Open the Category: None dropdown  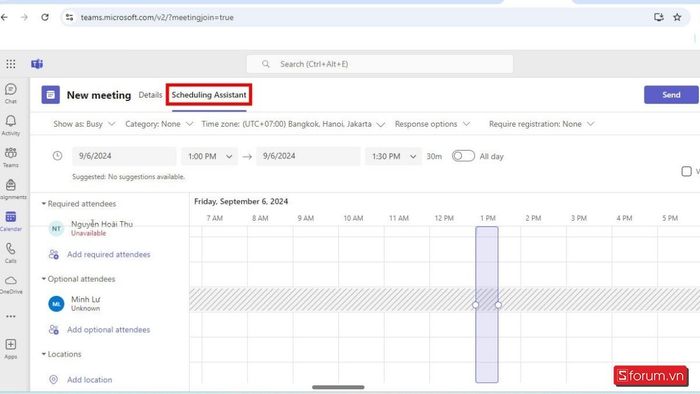pos(159,124)
